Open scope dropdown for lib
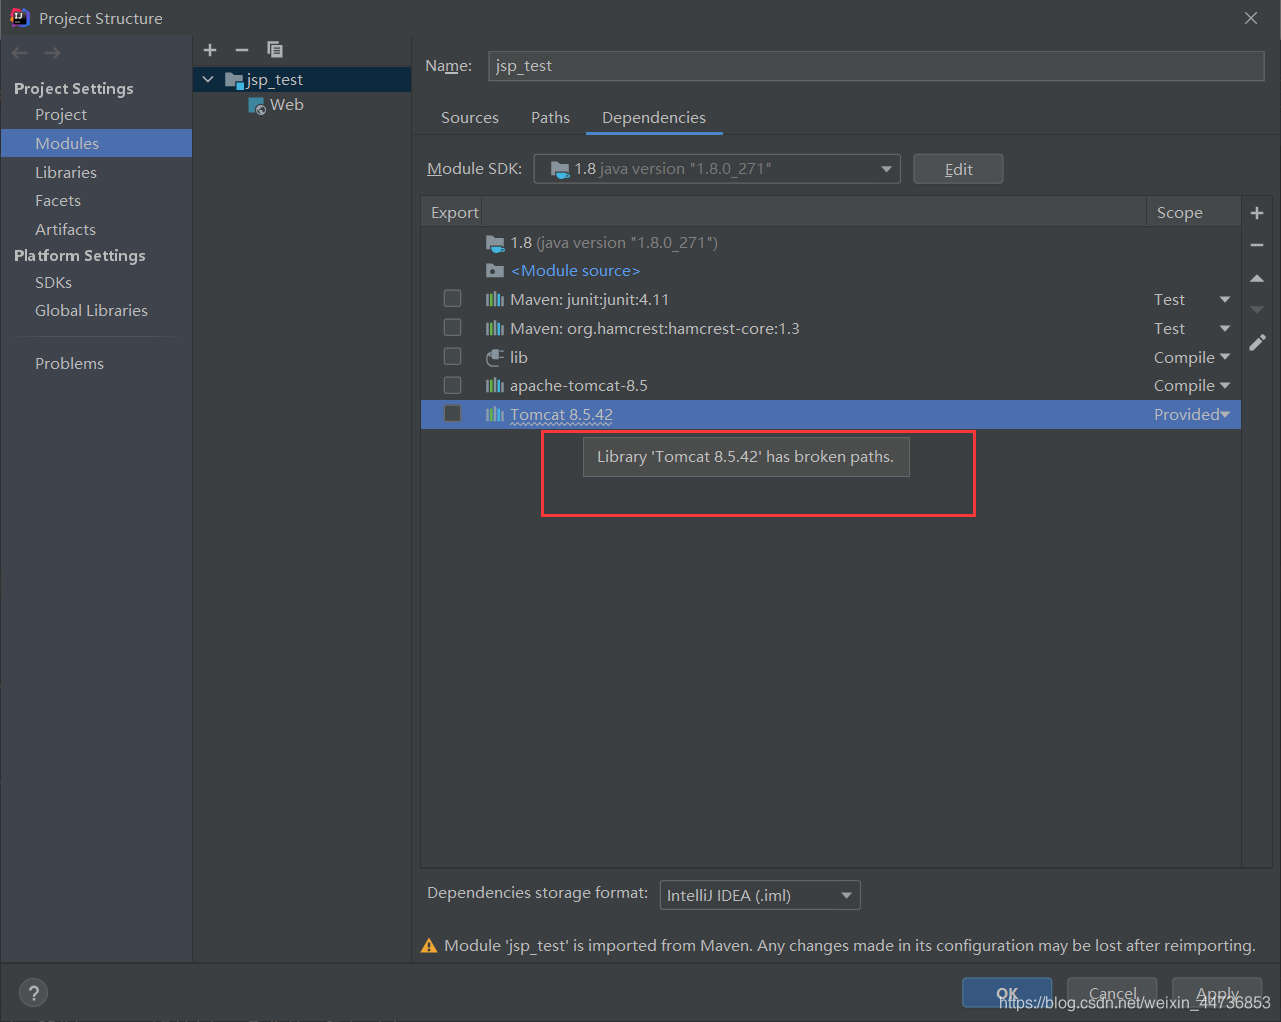 pos(1224,357)
